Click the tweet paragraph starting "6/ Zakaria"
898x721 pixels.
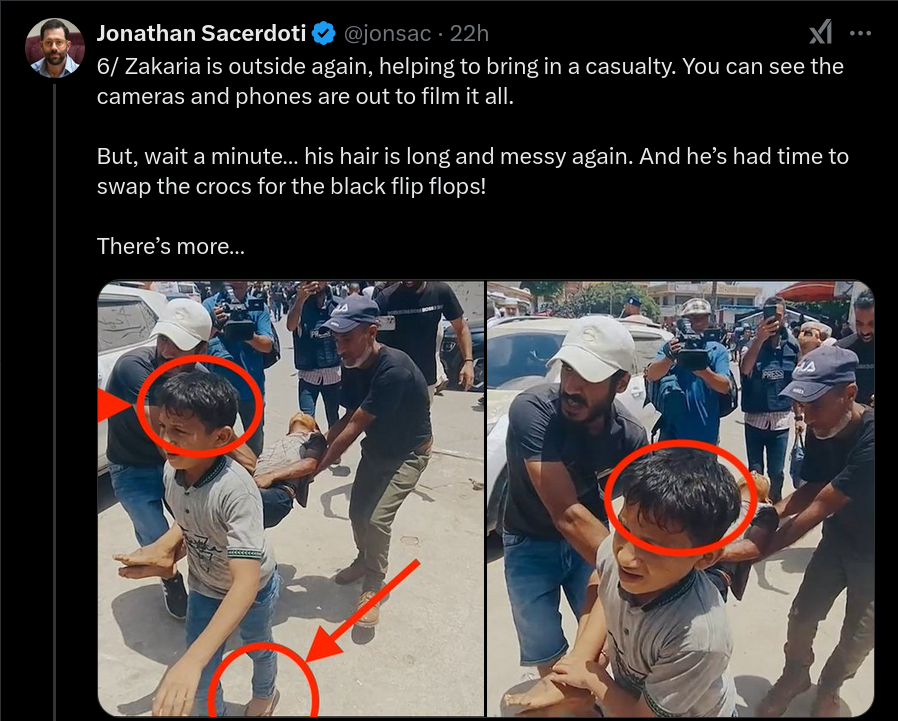pyautogui.click(x=470, y=81)
